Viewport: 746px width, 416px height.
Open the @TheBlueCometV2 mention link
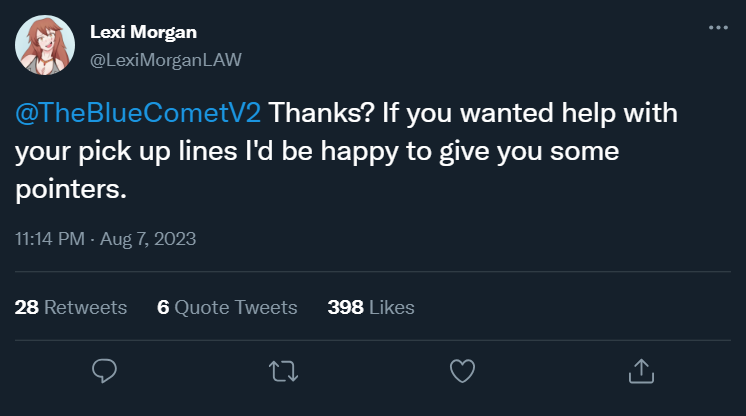[x=137, y=113]
